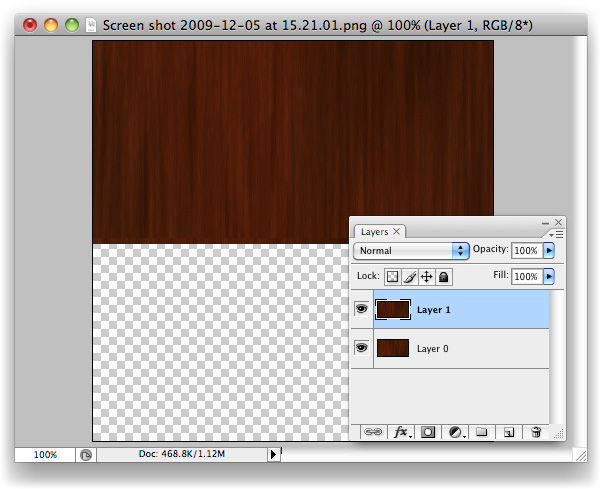Toggle visibility of Layer 0

361,349
